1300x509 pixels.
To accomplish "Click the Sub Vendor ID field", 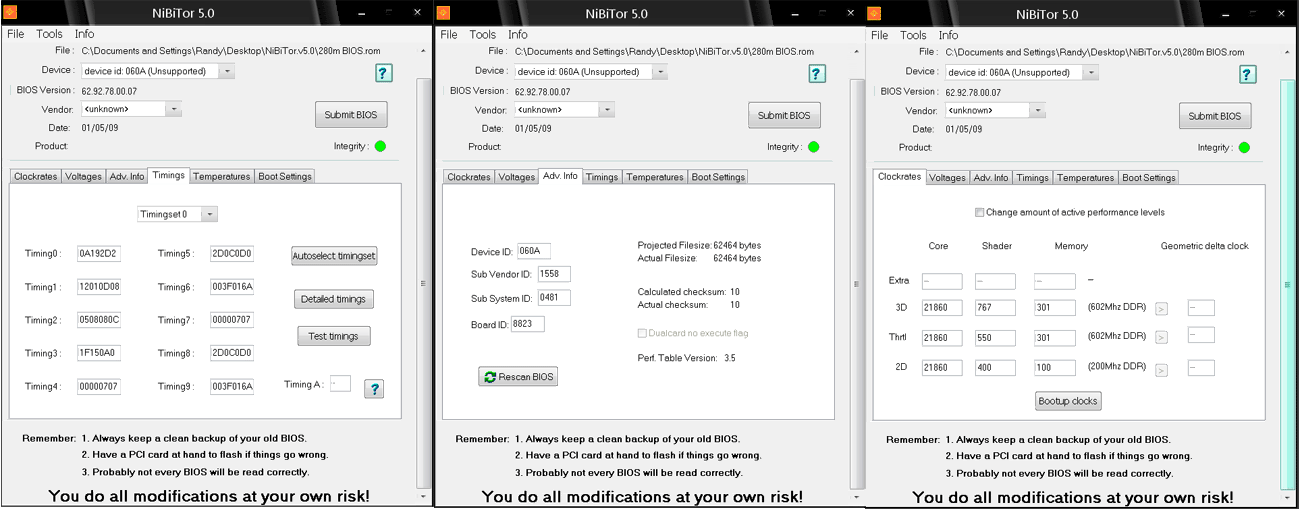I will 554,274.
